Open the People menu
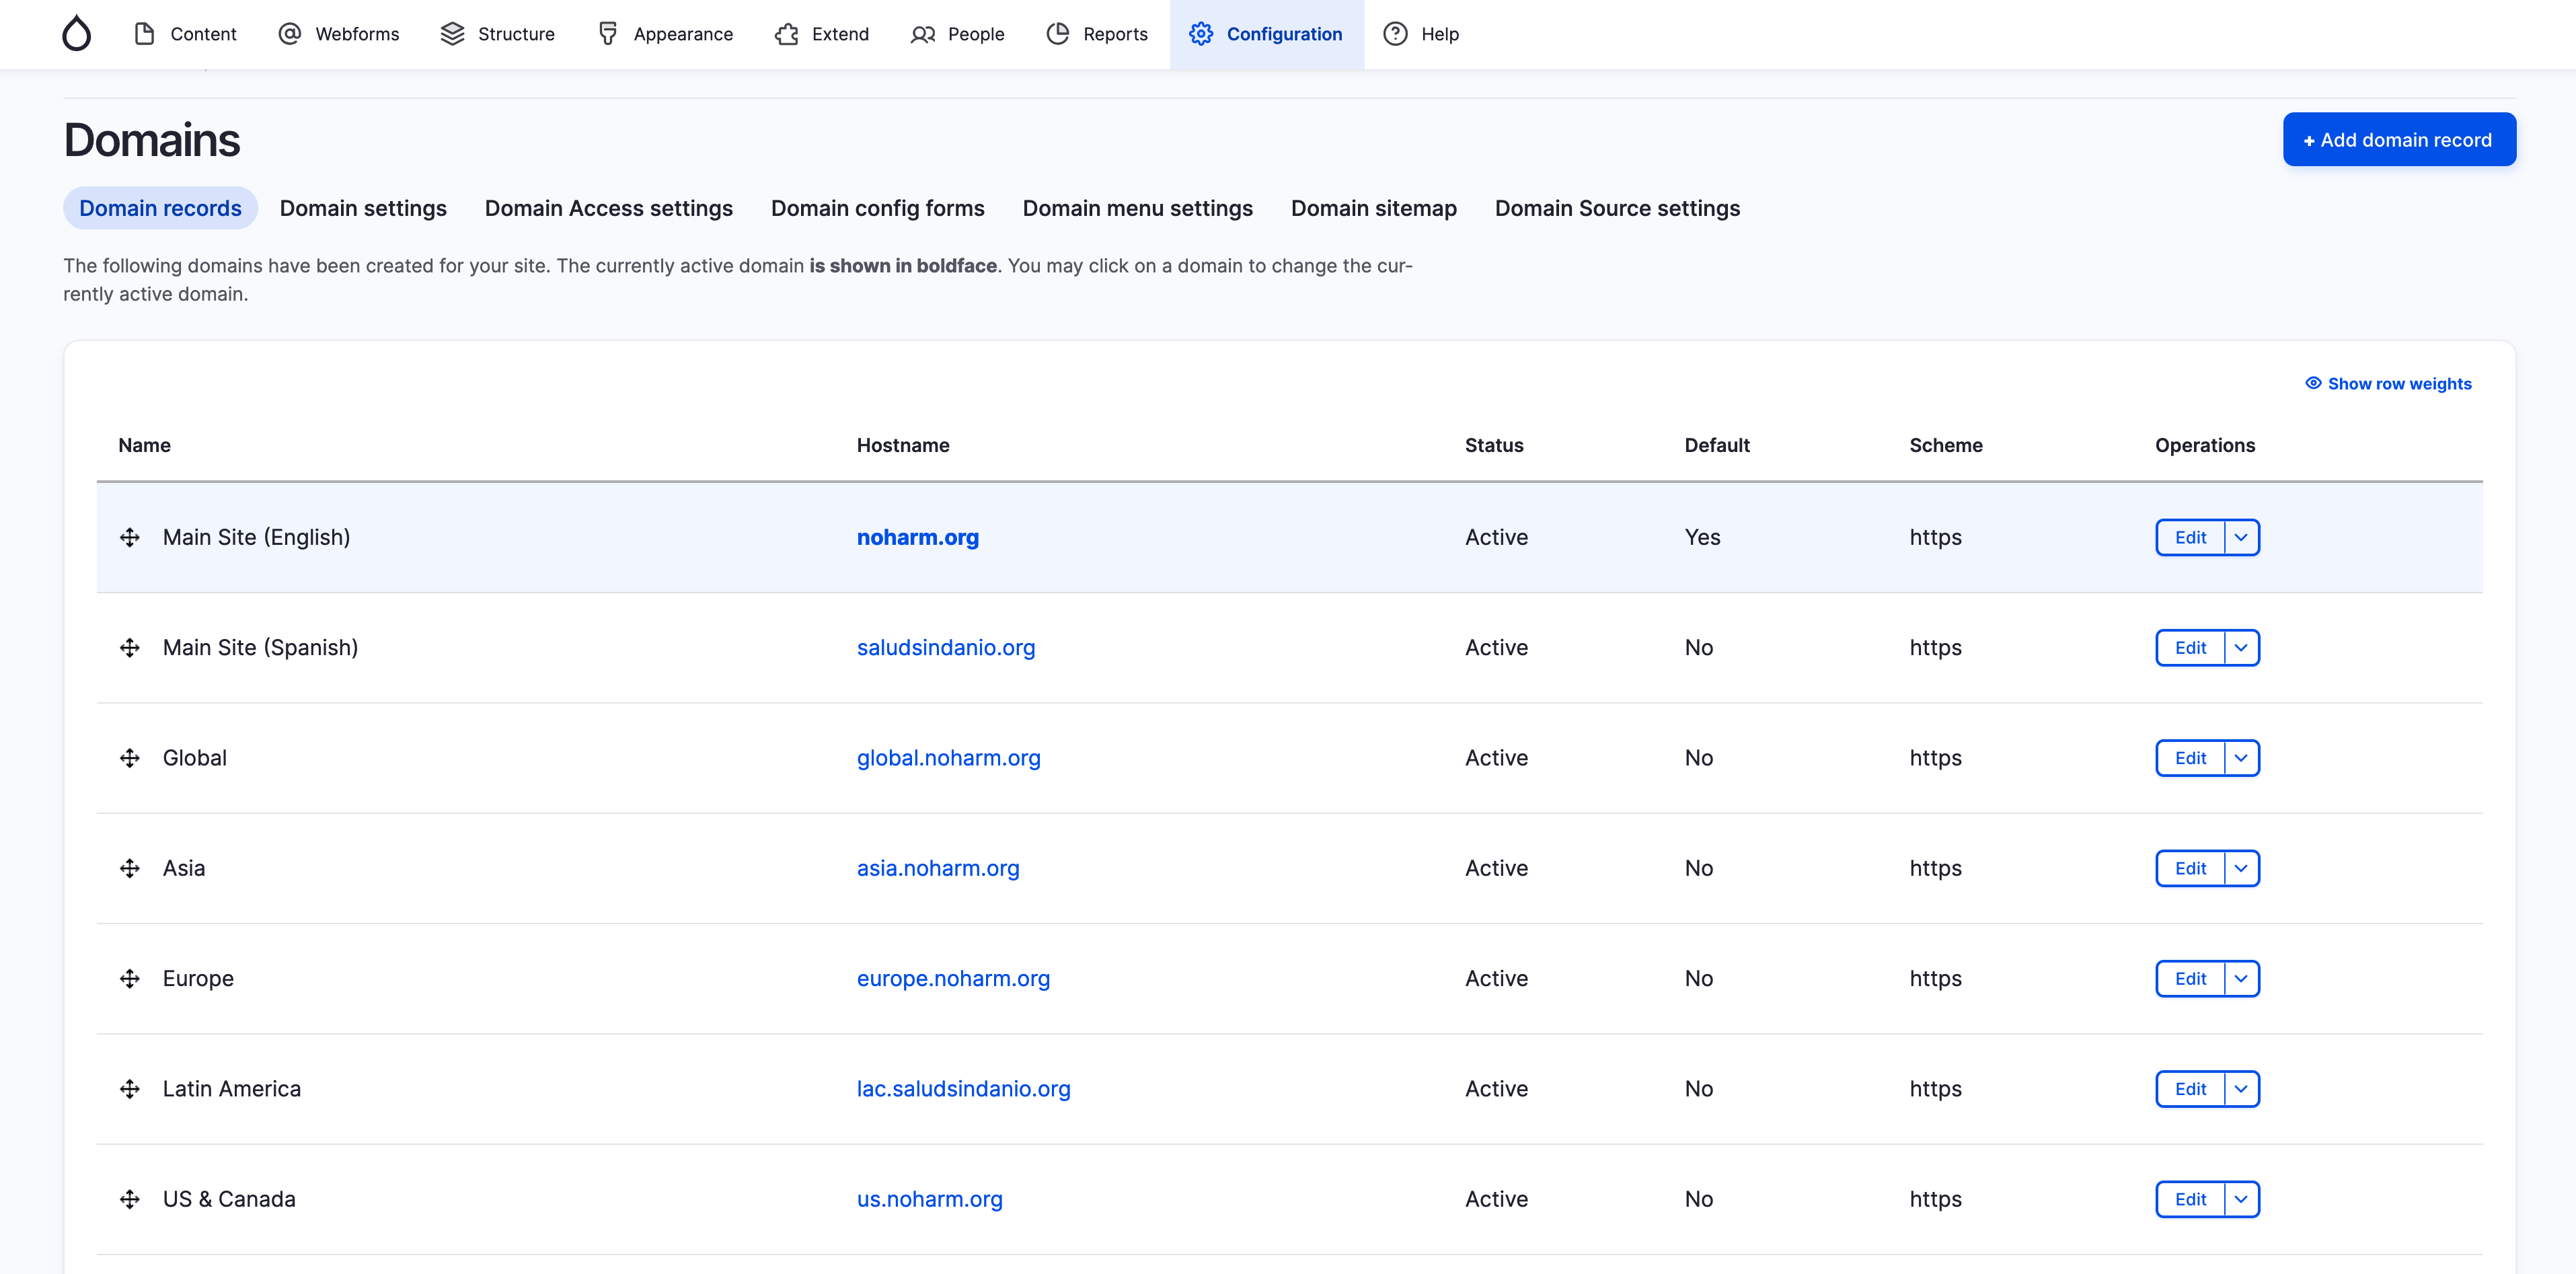Screen dimensions: 2576x1274 point(957,34)
